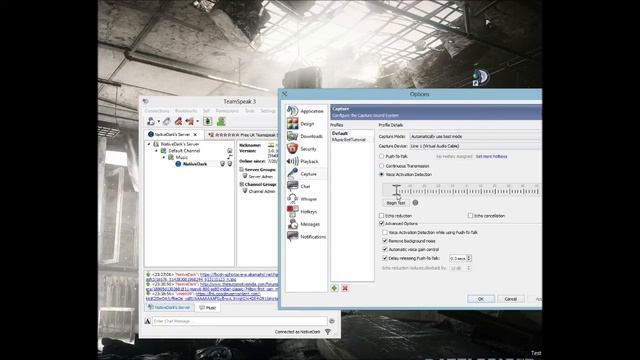
Task: Select NativeDark user in channel tree
Action: [x=195, y=164]
